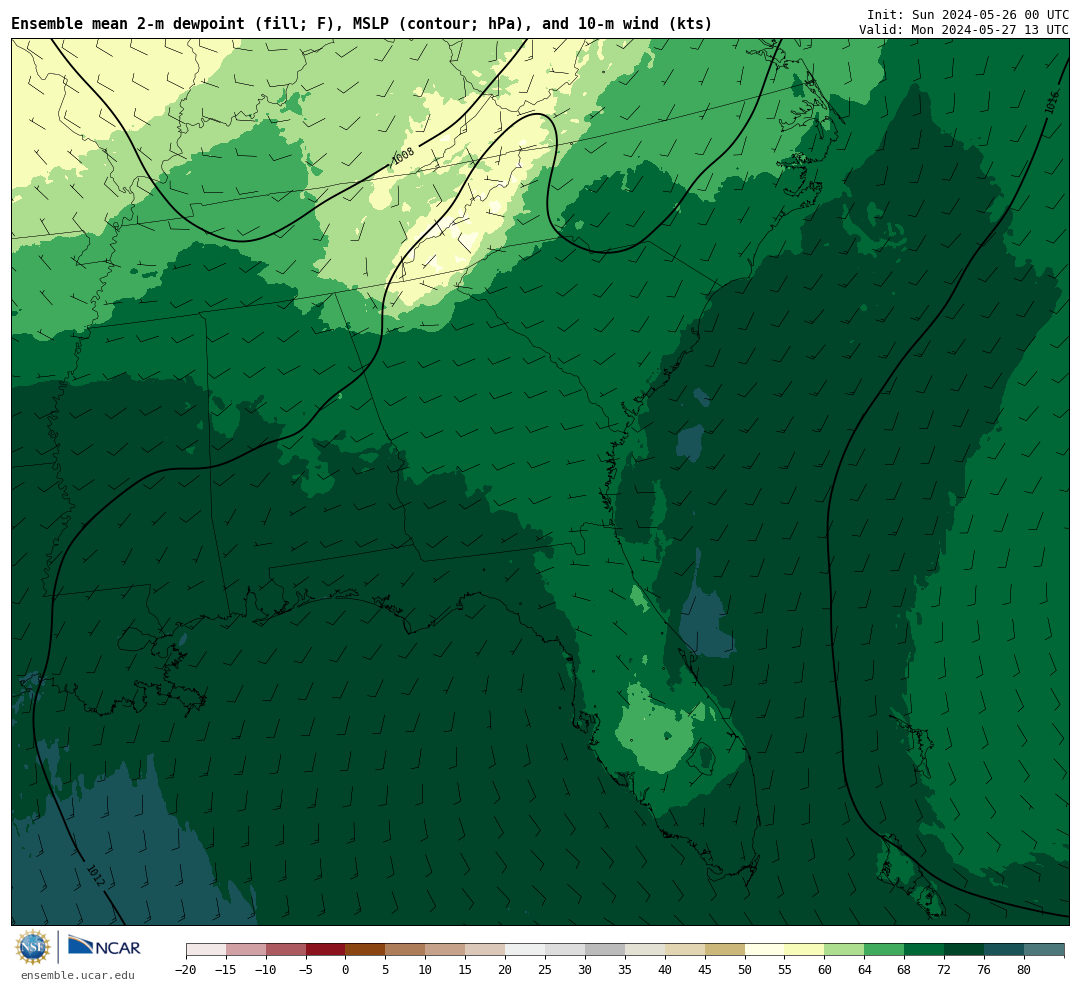Open the ensemble.ucar.edu link text
This screenshot has height=988, width=1080.
coord(78,975)
